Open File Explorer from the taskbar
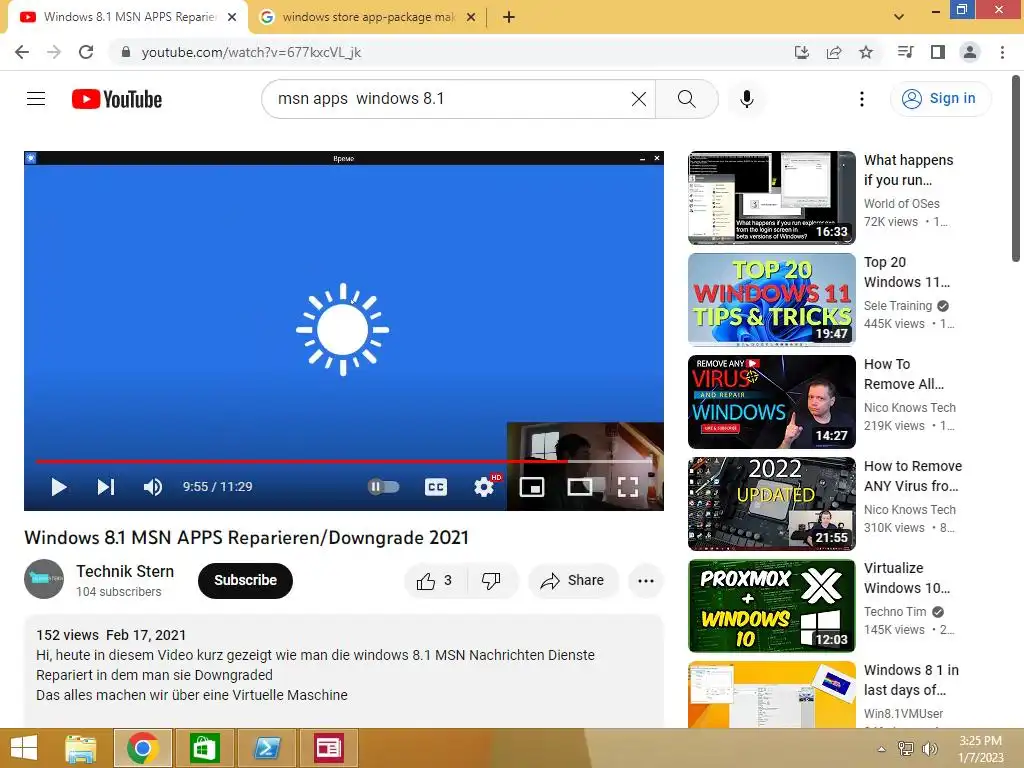The width and height of the screenshot is (1024, 768). 81,748
